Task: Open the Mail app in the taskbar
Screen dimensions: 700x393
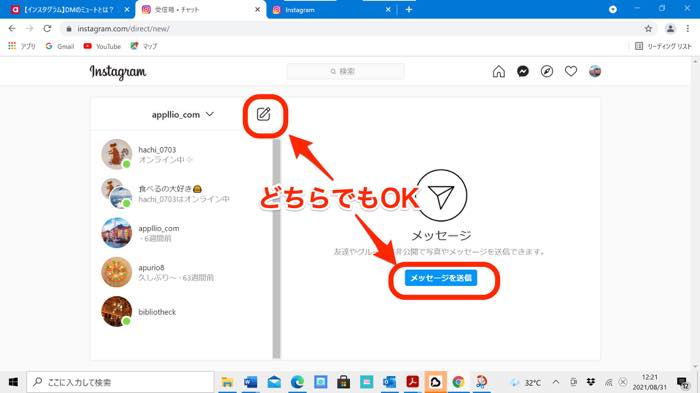Action: (x=274, y=382)
